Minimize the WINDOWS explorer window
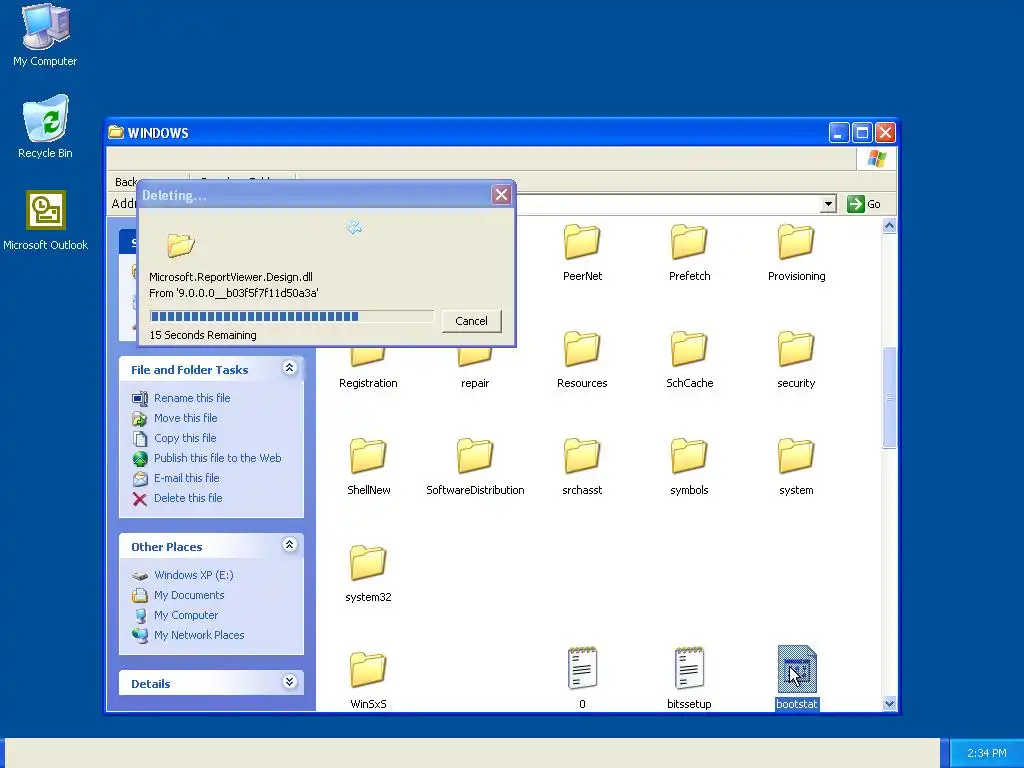This screenshot has height=768, width=1024. 839,133
